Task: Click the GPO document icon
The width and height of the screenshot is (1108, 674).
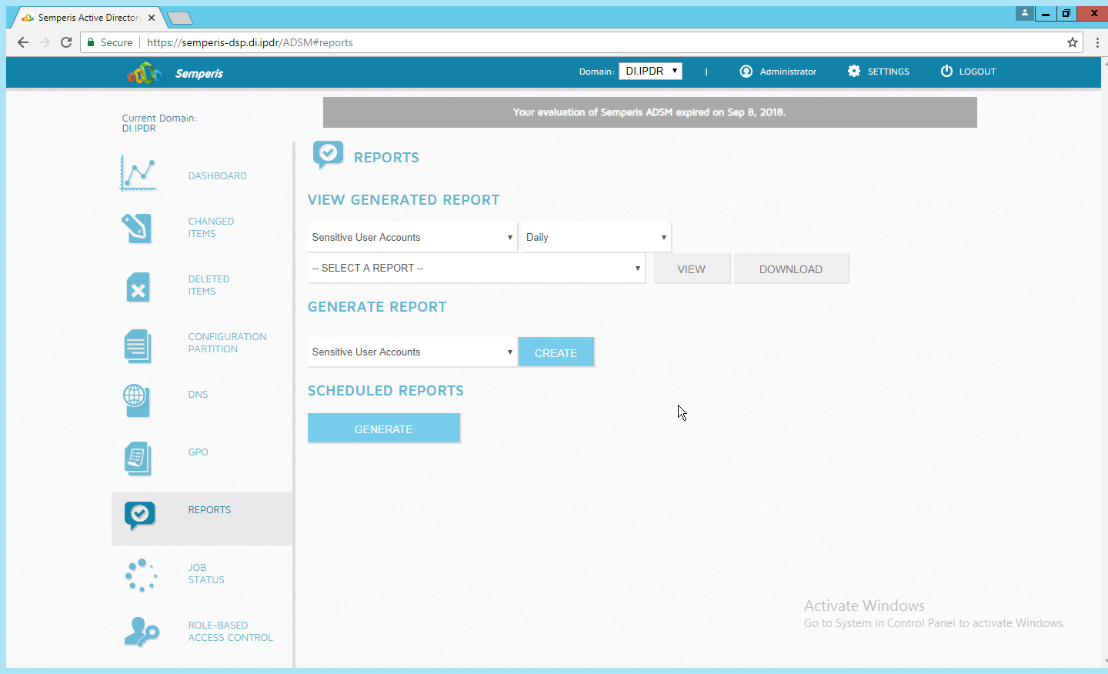Action: tap(137, 458)
